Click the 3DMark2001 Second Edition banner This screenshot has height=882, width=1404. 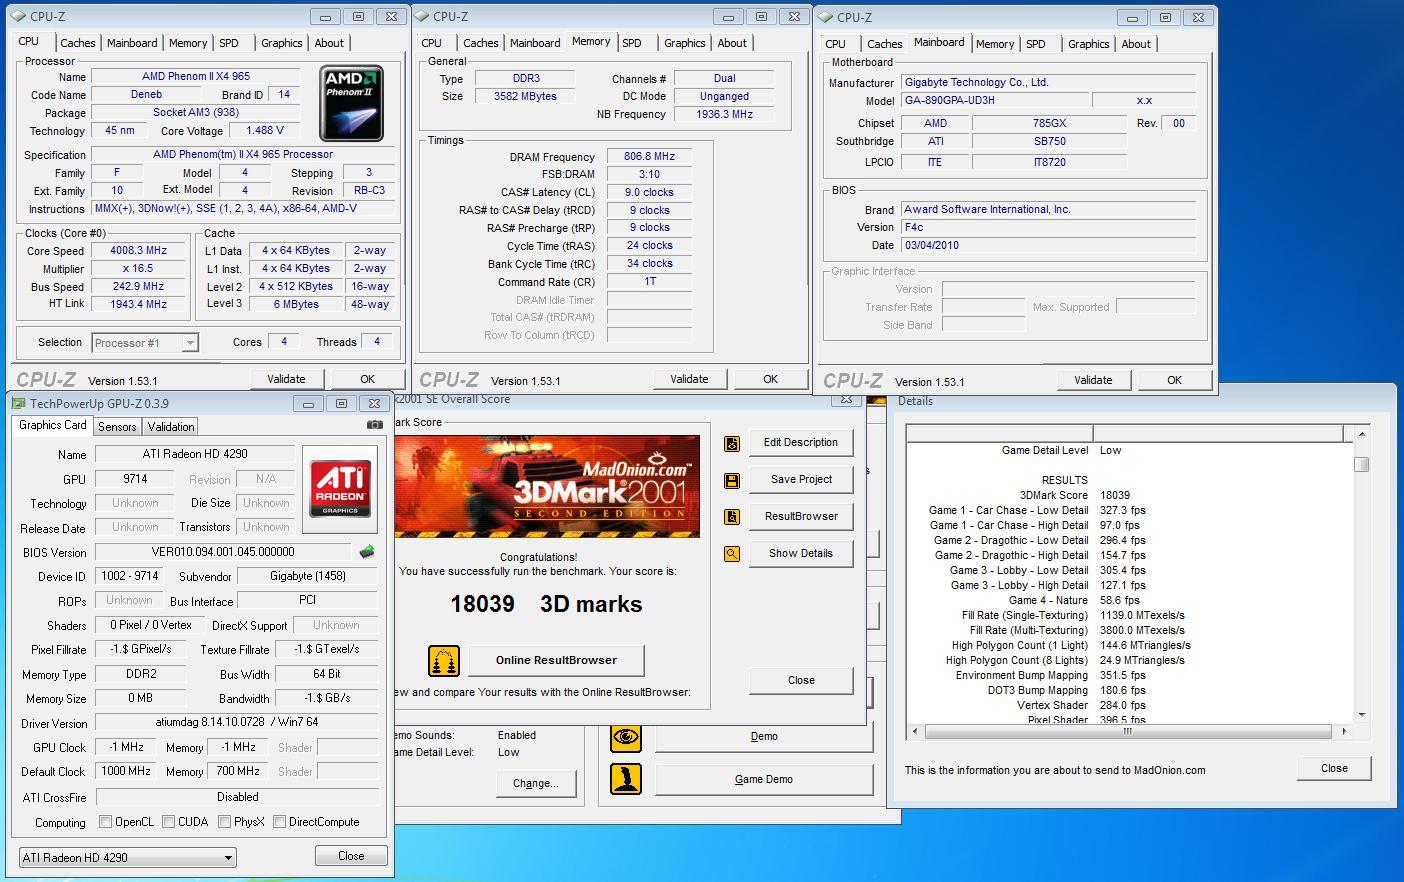547,486
